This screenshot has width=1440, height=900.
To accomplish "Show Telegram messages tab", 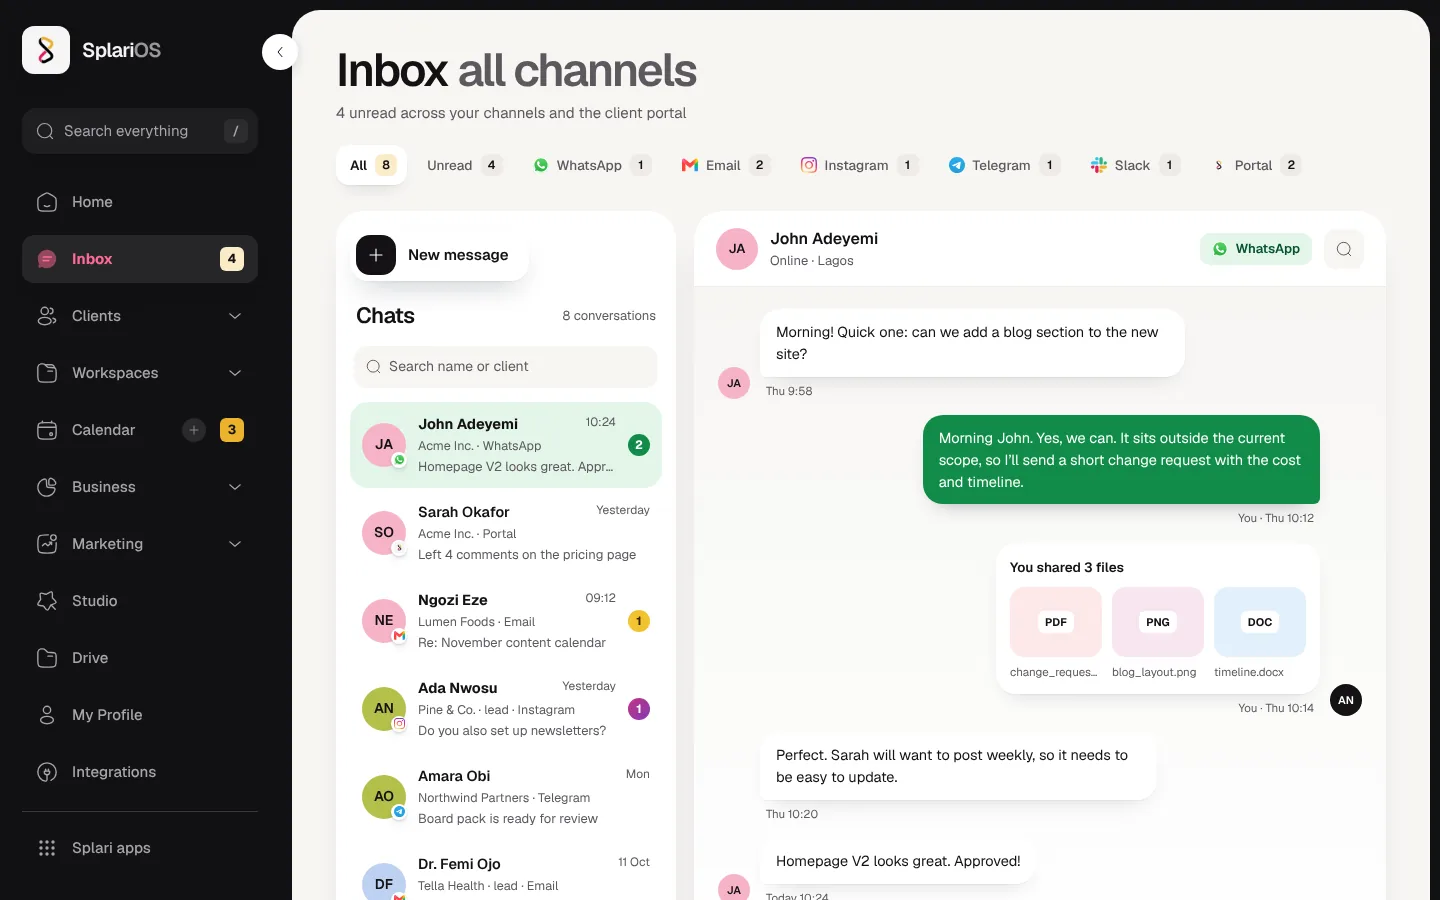I will tap(1004, 165).
